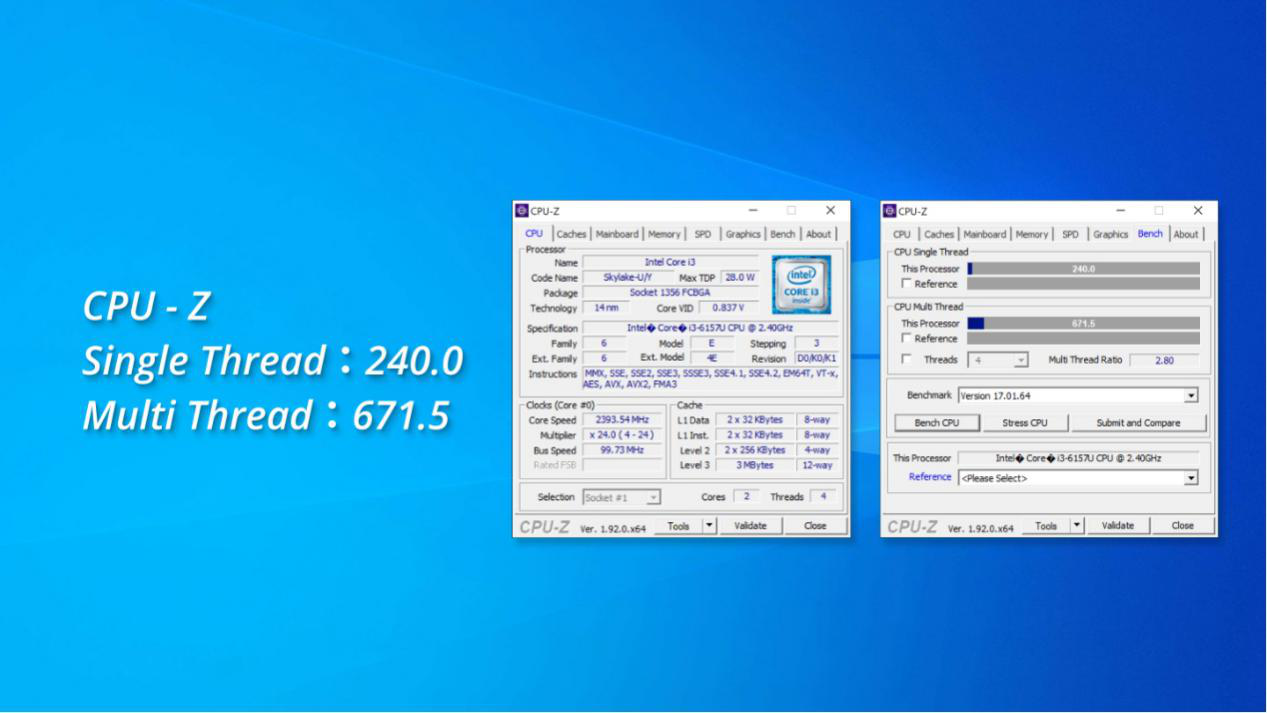The image size is (1267, 713).
Task: Open Memory tab in right window
Action: pos(1032,234)
